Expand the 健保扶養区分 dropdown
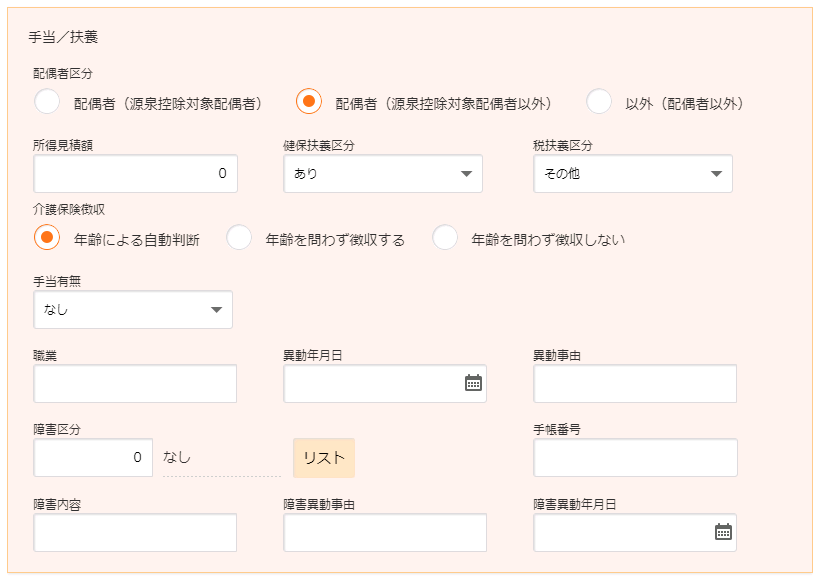 click(x=383, y=174)
